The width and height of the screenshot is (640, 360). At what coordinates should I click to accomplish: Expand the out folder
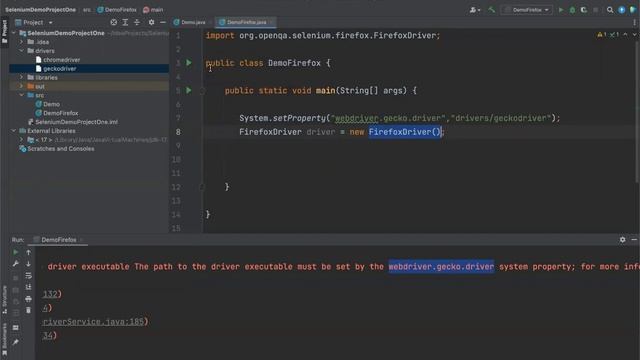(x=22, y=87)
